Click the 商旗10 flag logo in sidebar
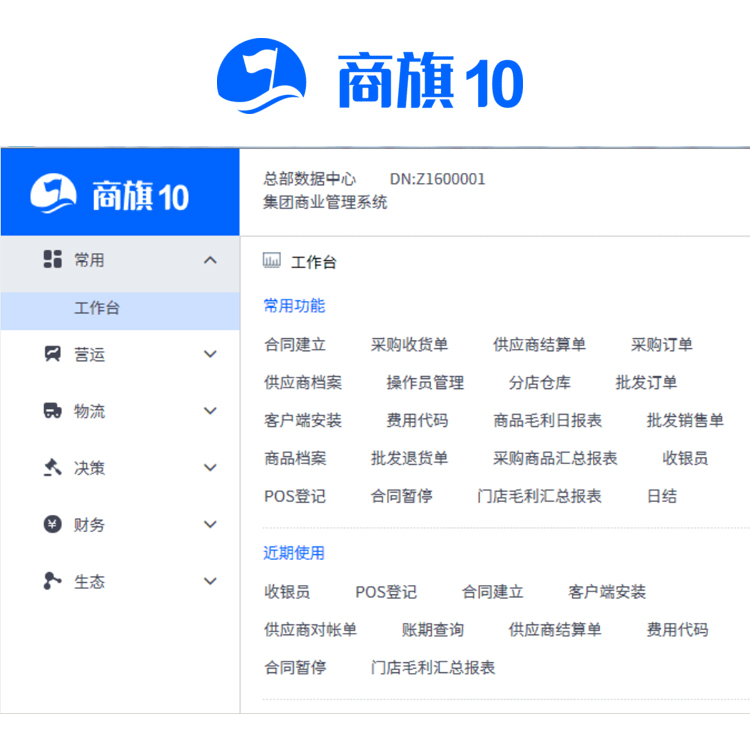 coord(54,194)
